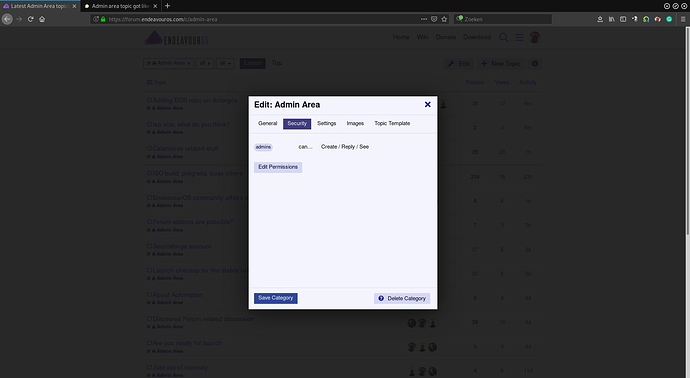This screenshot has width=690, height=378.
Task: Click the red headphones extension icon
Action: pos(657,19)
